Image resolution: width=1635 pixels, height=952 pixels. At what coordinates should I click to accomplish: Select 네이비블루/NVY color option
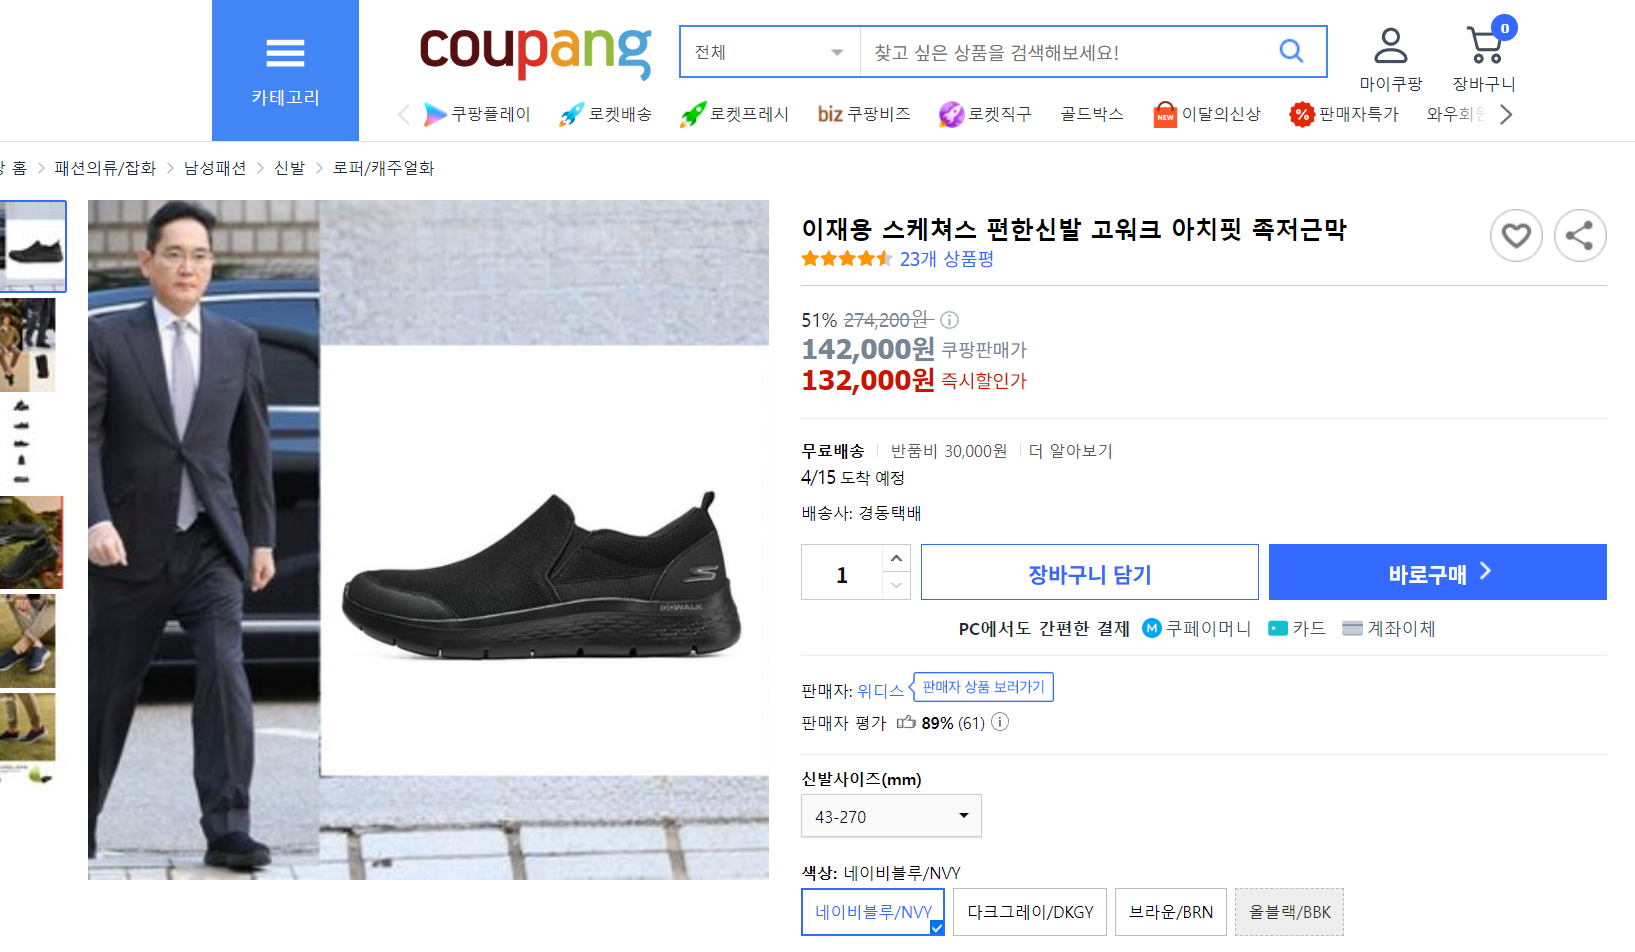(x=873, y=912)
